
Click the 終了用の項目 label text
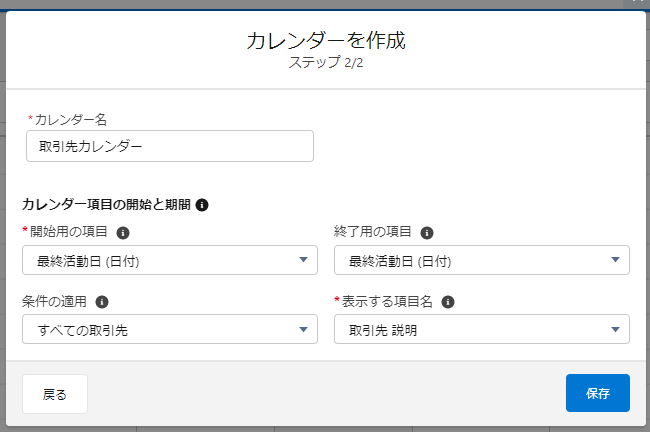372,231
